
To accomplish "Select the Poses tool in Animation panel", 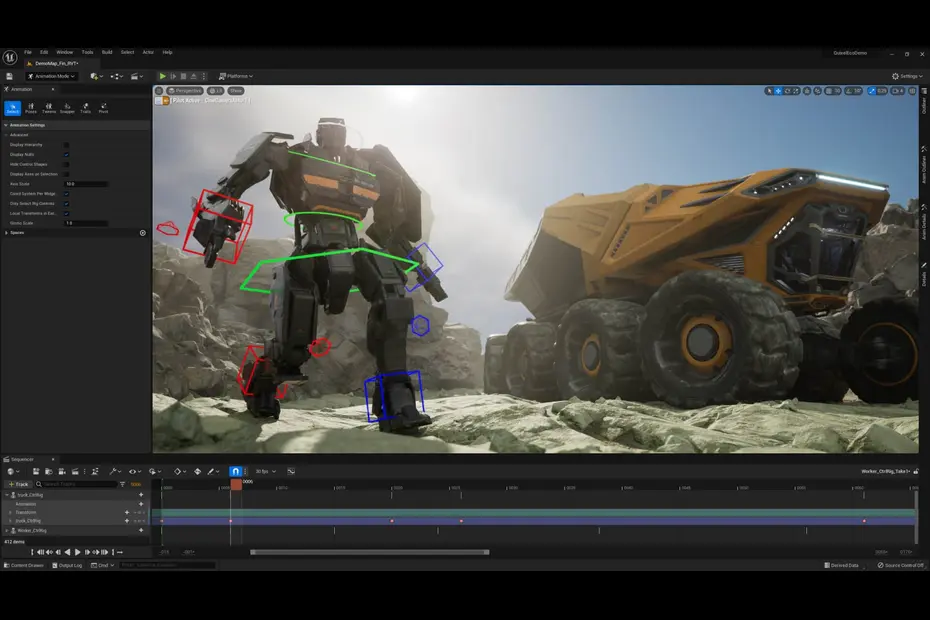I will click(x=31, y=108).
